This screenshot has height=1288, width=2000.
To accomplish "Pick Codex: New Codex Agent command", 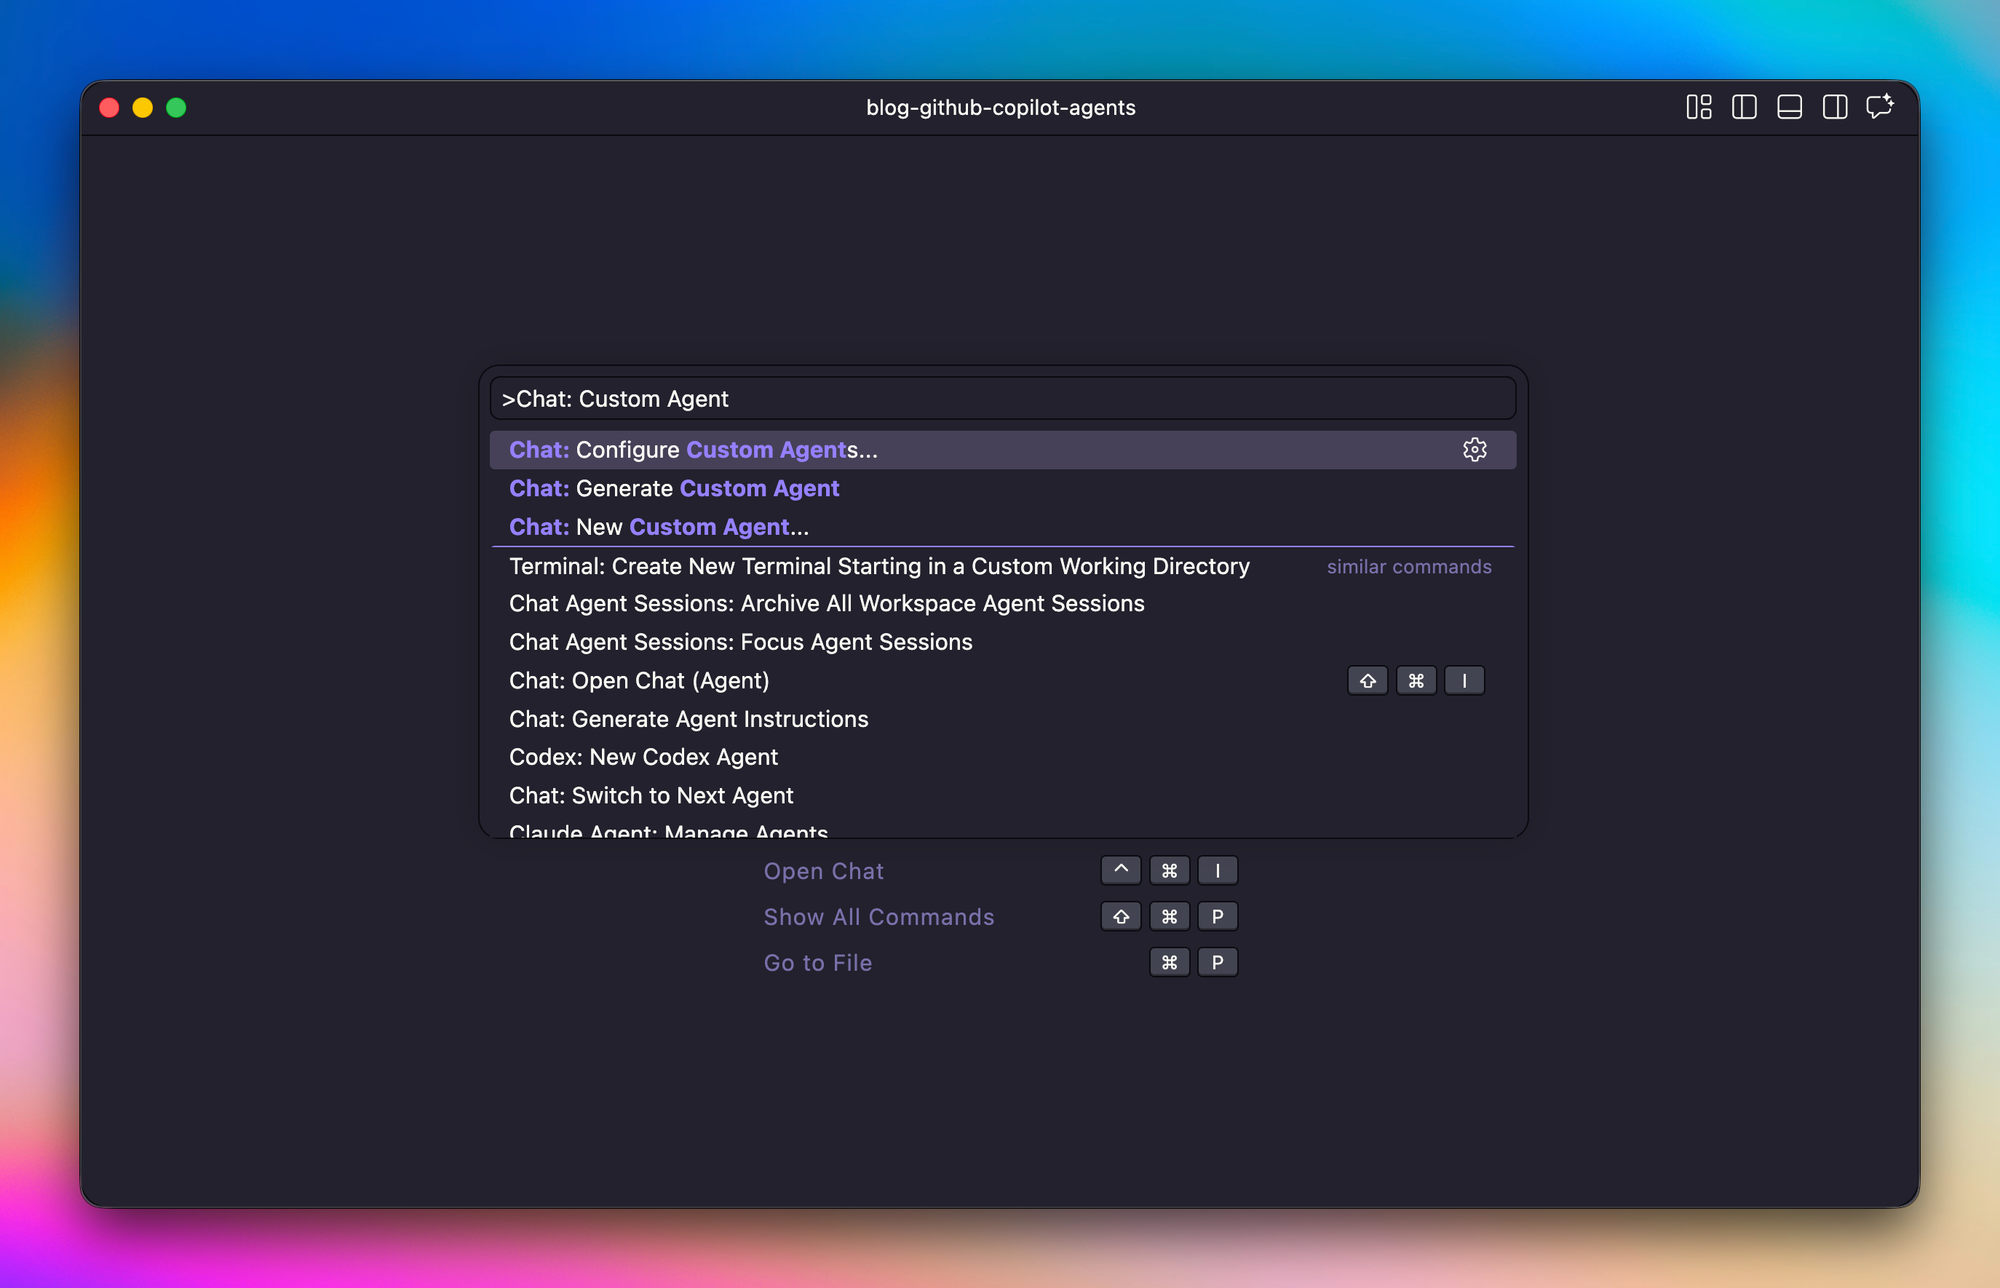I will tap(643, 757).
